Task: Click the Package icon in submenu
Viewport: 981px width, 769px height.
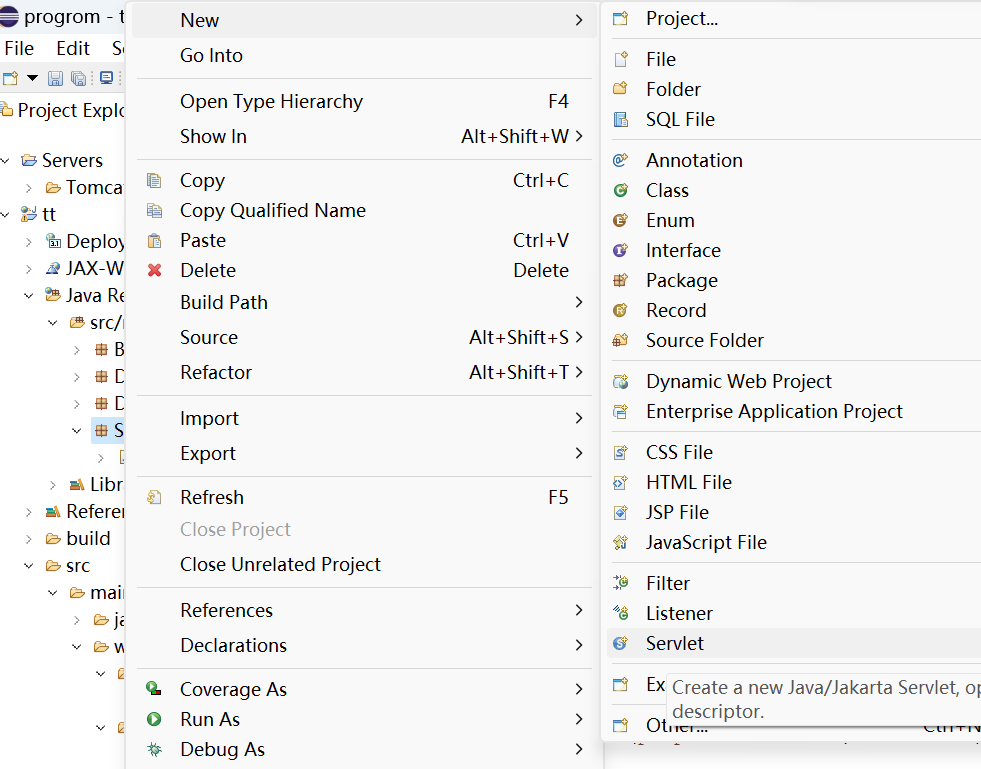Action: [621, 280]
